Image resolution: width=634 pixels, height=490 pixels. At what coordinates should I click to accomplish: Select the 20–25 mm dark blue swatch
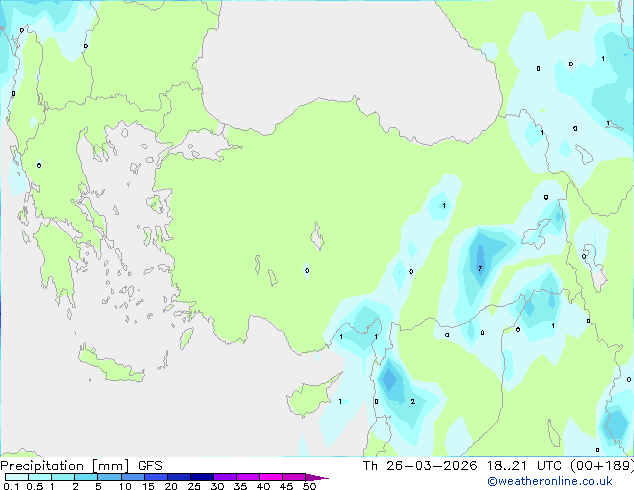tap(179, 477)
